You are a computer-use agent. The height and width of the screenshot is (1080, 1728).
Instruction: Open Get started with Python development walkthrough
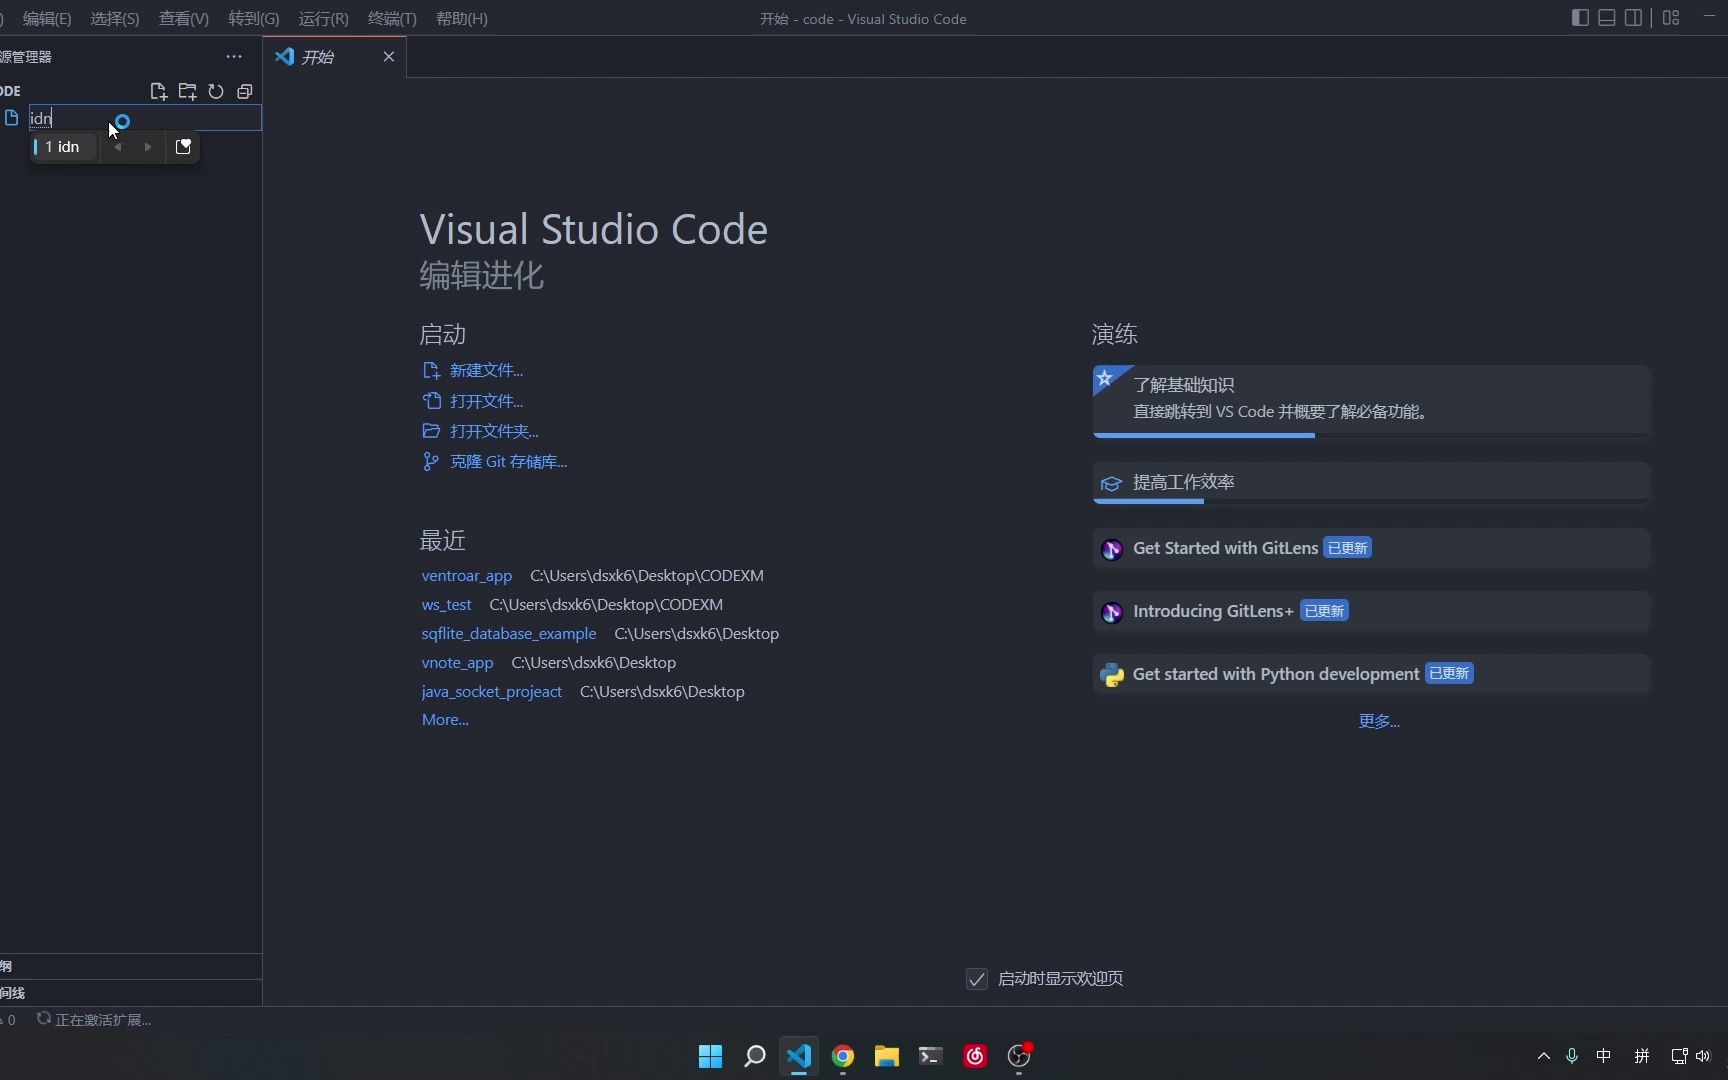click(1371, 674)
